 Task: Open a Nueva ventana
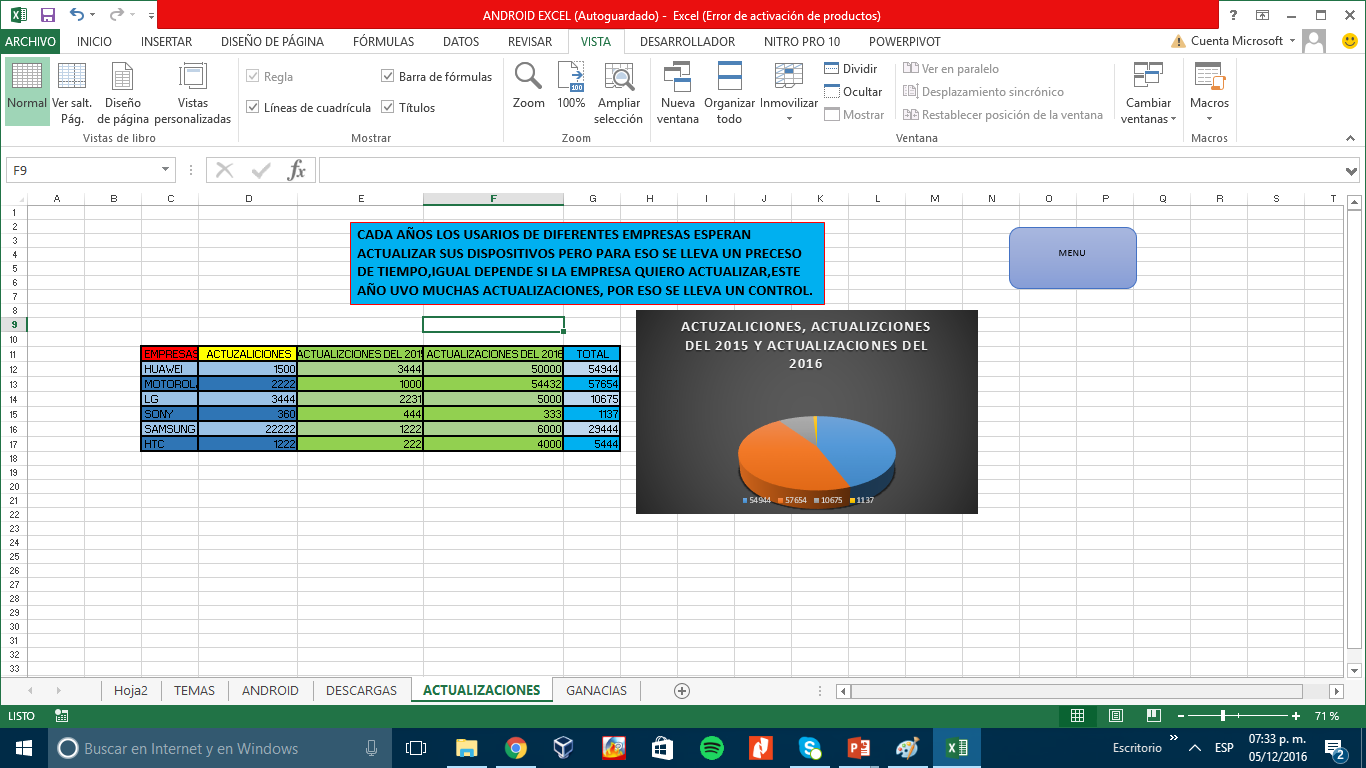(677, 77)
